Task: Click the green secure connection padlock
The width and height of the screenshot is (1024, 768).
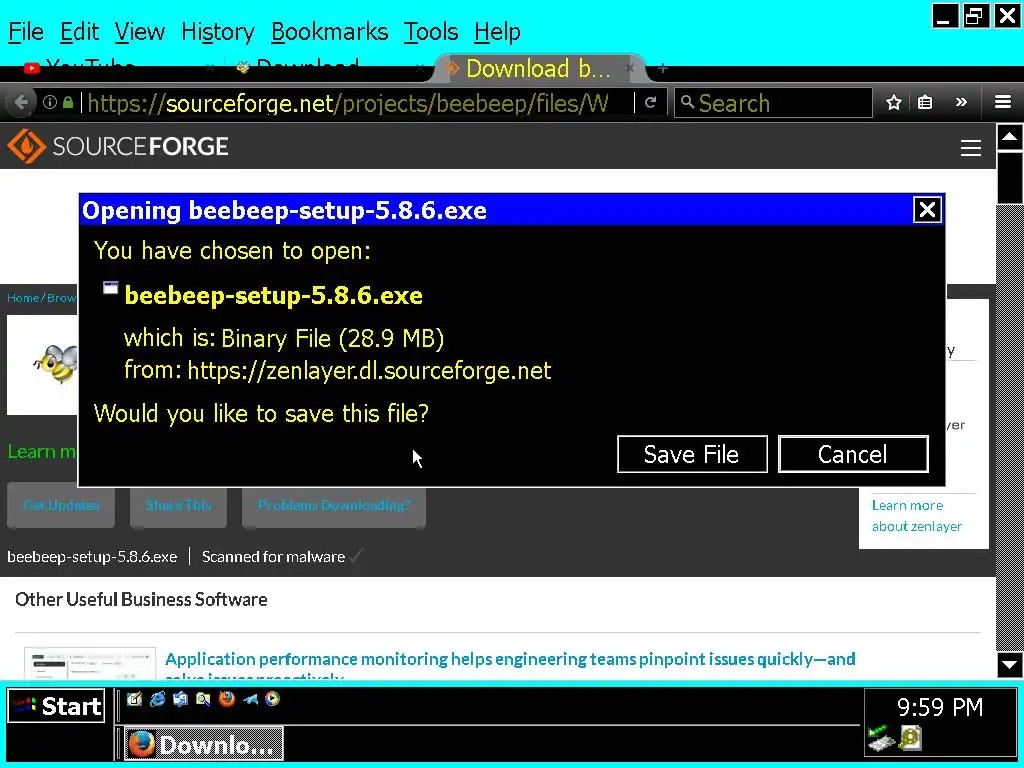Action: pos(68,103)
